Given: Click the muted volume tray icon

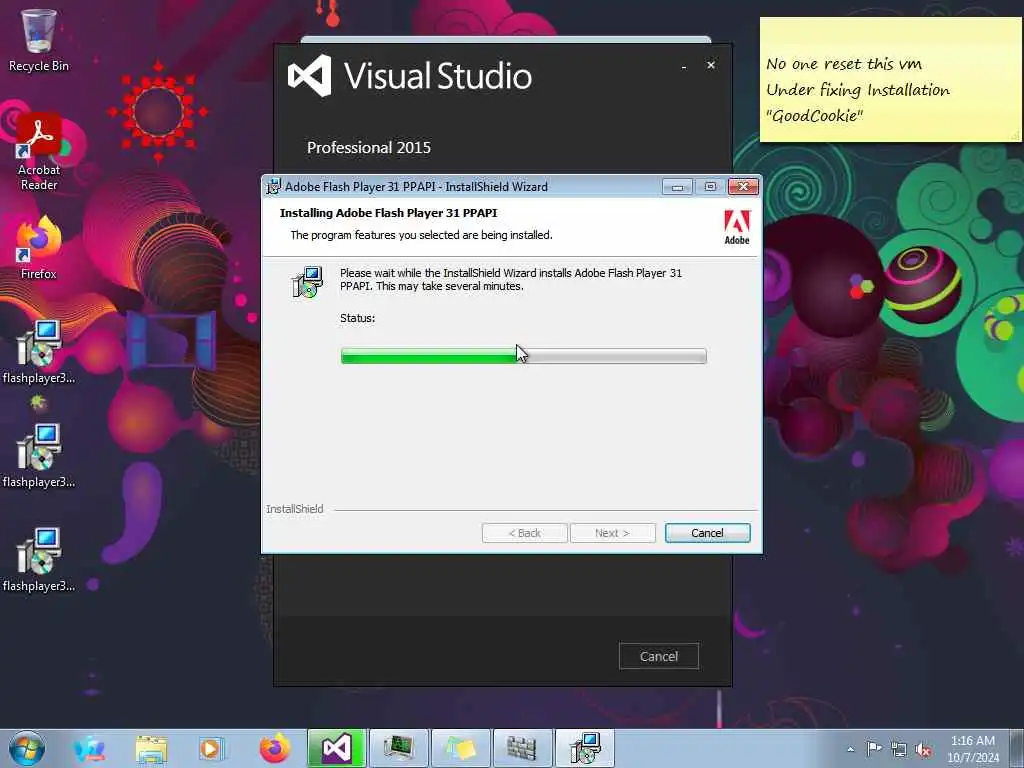Looking at the screenshot, I should tap(923, 749).
